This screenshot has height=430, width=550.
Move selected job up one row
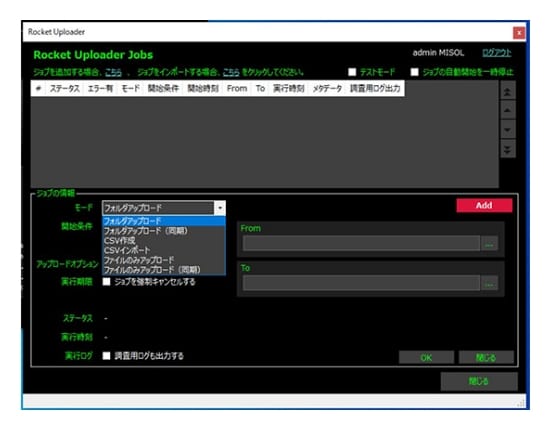pyautogui.click(x=507, y=110)
